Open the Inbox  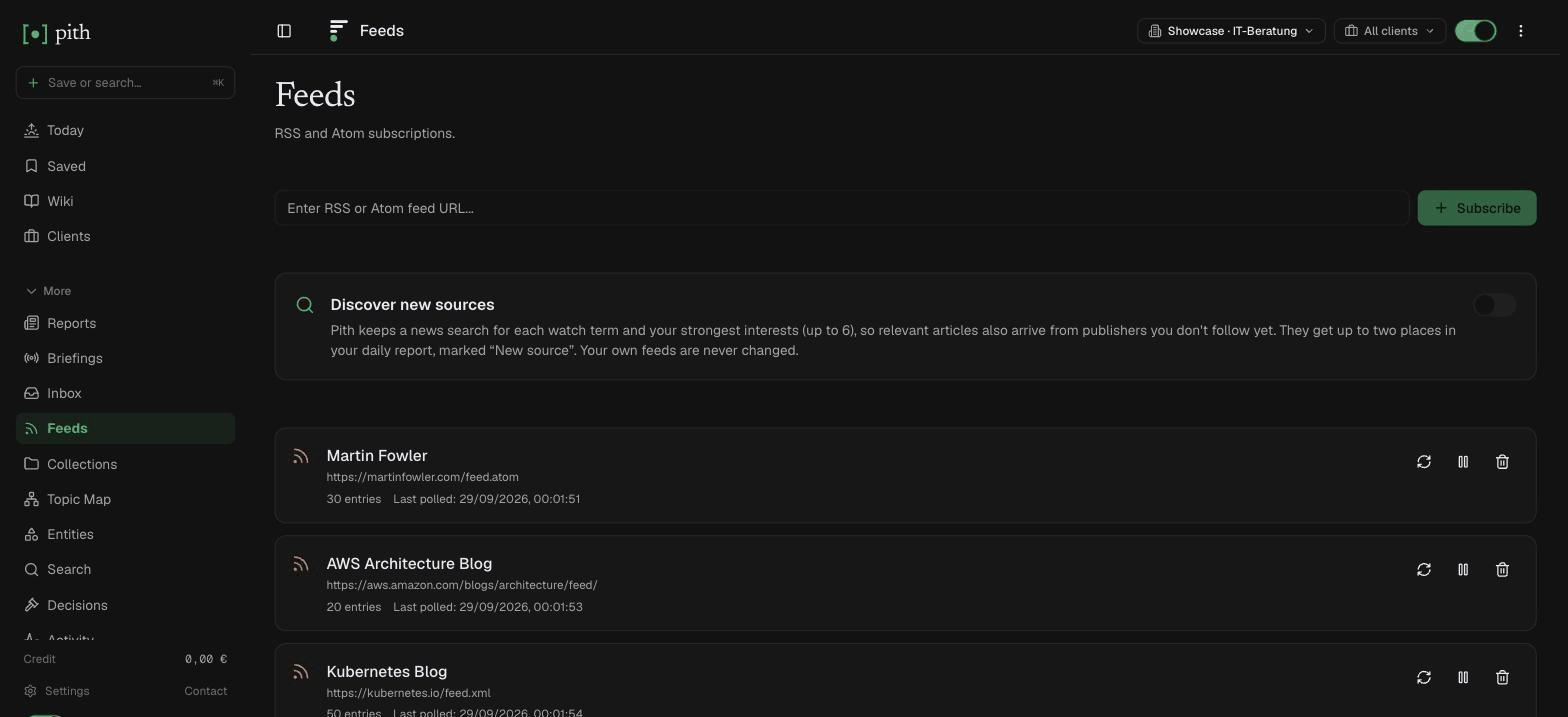point(125,393)
